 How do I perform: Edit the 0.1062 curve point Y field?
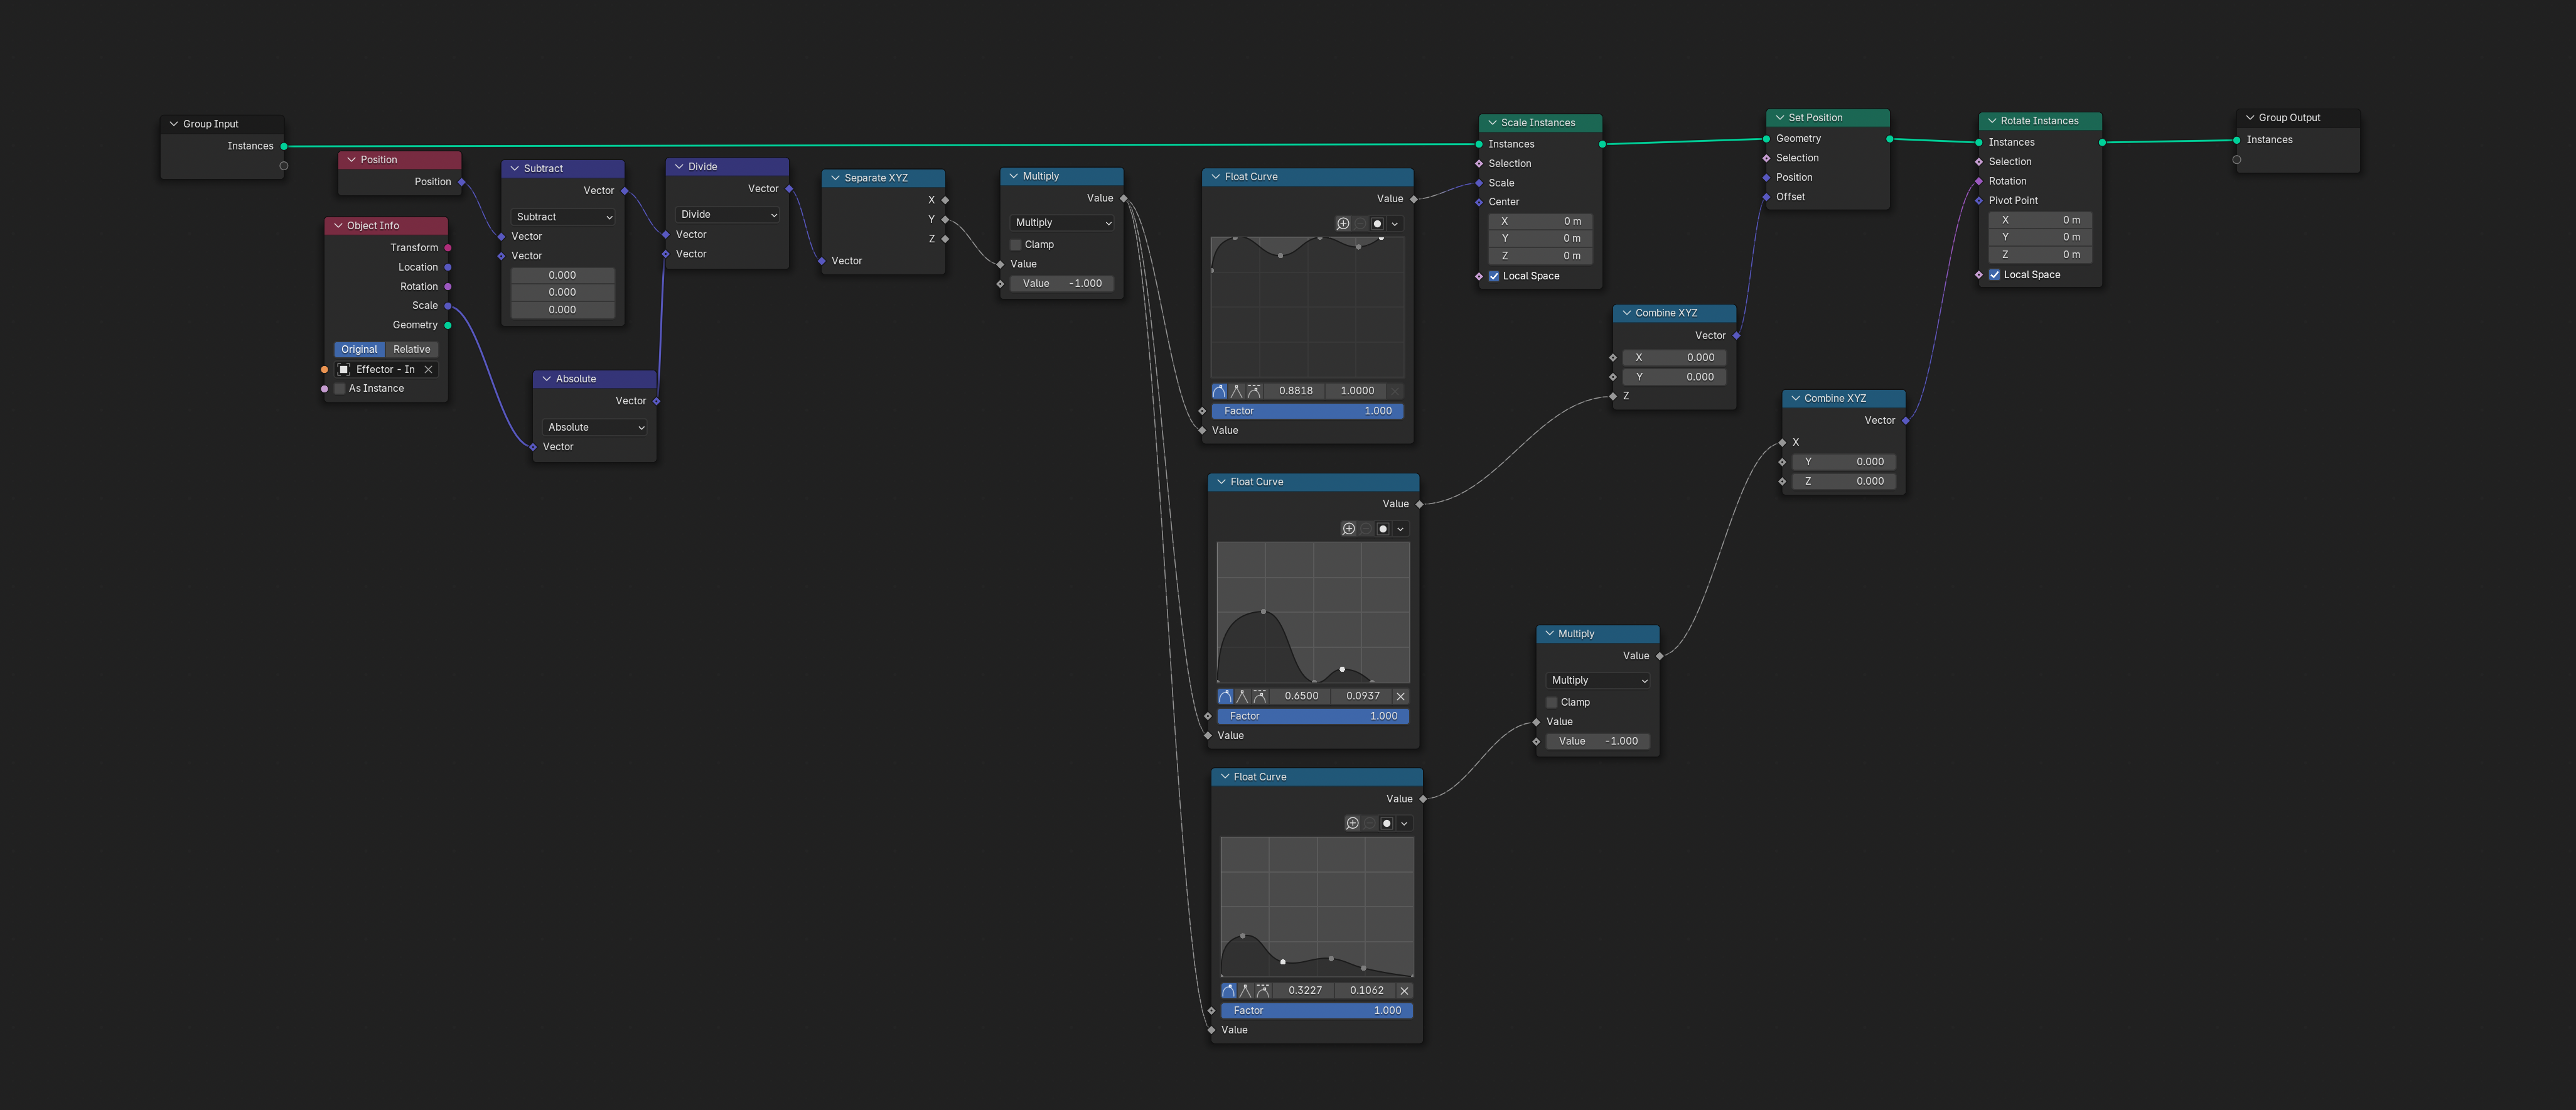point(1366,991)
